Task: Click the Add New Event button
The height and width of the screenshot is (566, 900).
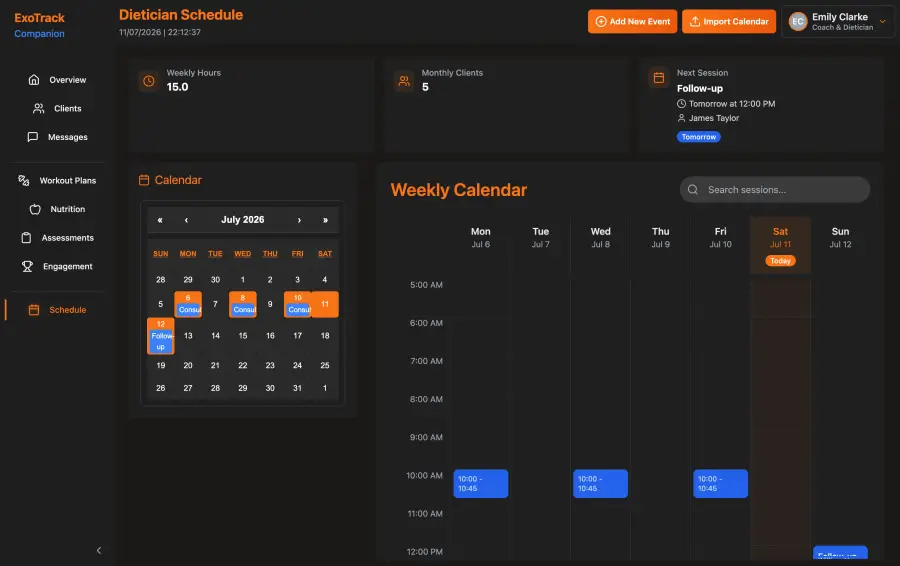Action: pos(632,22)
